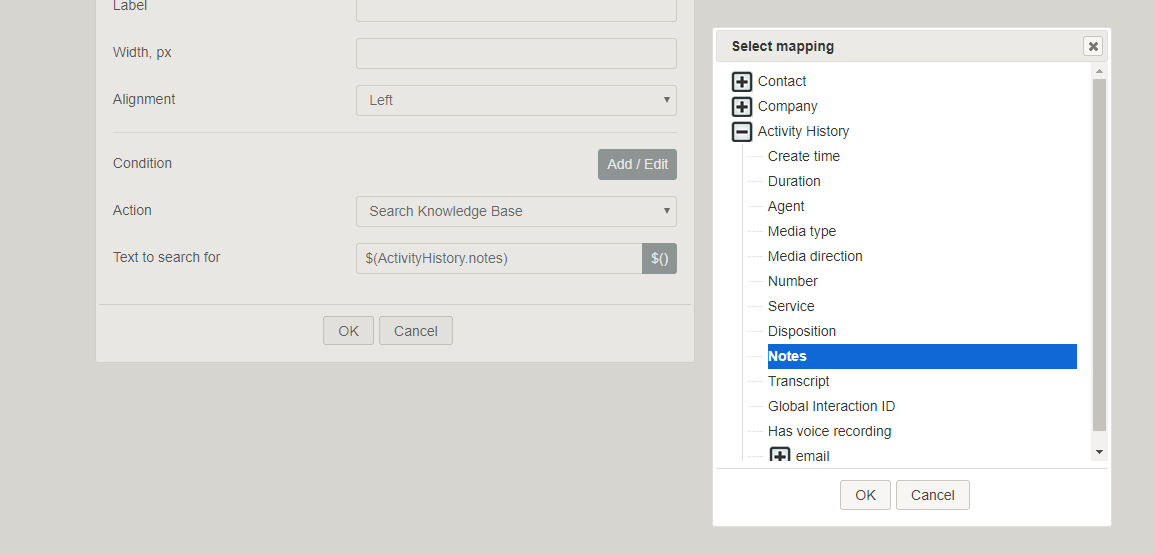The width and height of the screenshot is (1155, 555).
Task: Select Disposition in the mapping tree
Action: [x=801, y=331]
